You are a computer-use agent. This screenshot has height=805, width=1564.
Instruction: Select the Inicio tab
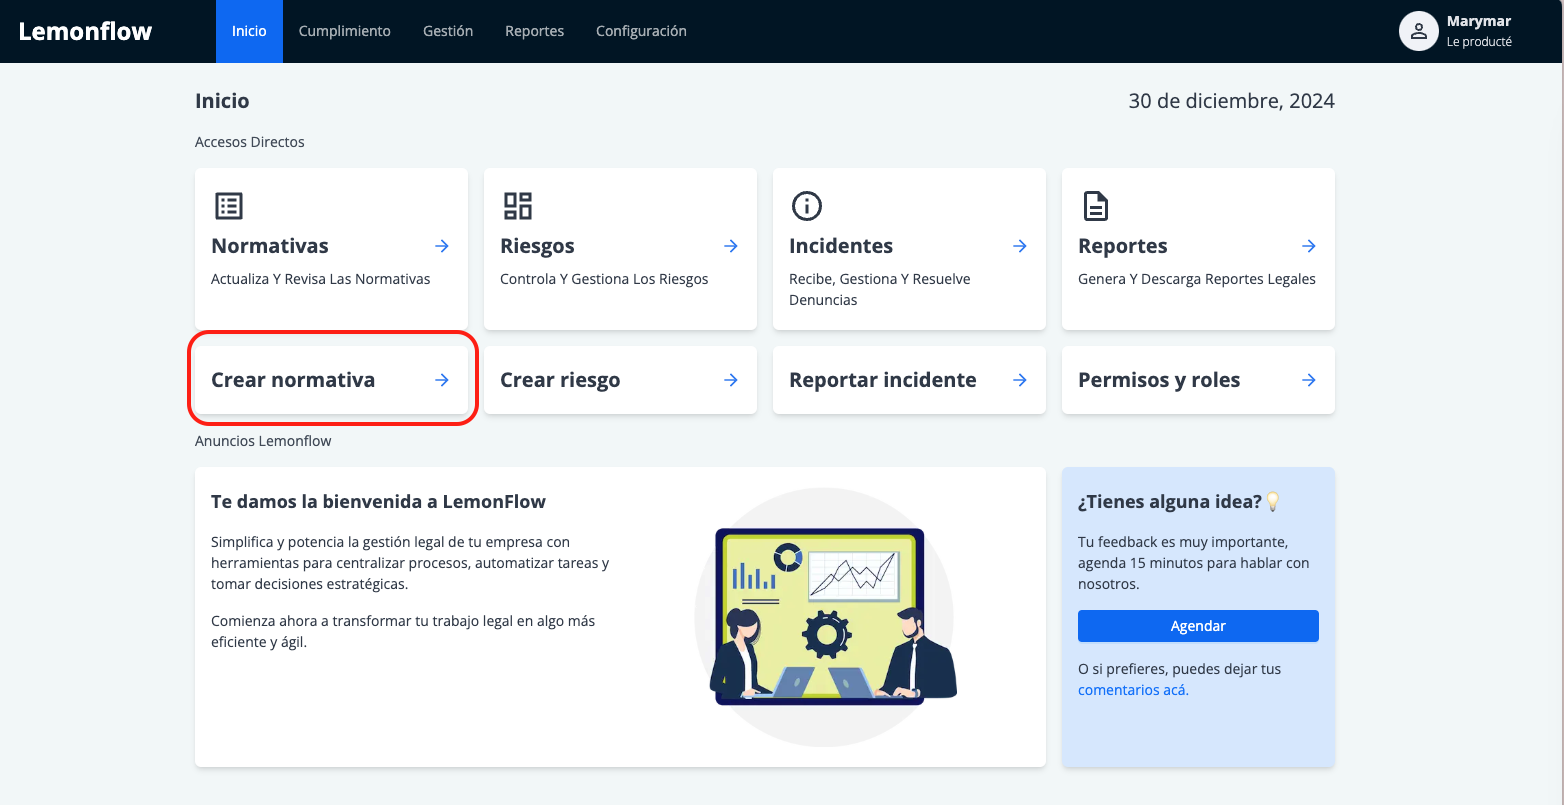pos(249,31)
